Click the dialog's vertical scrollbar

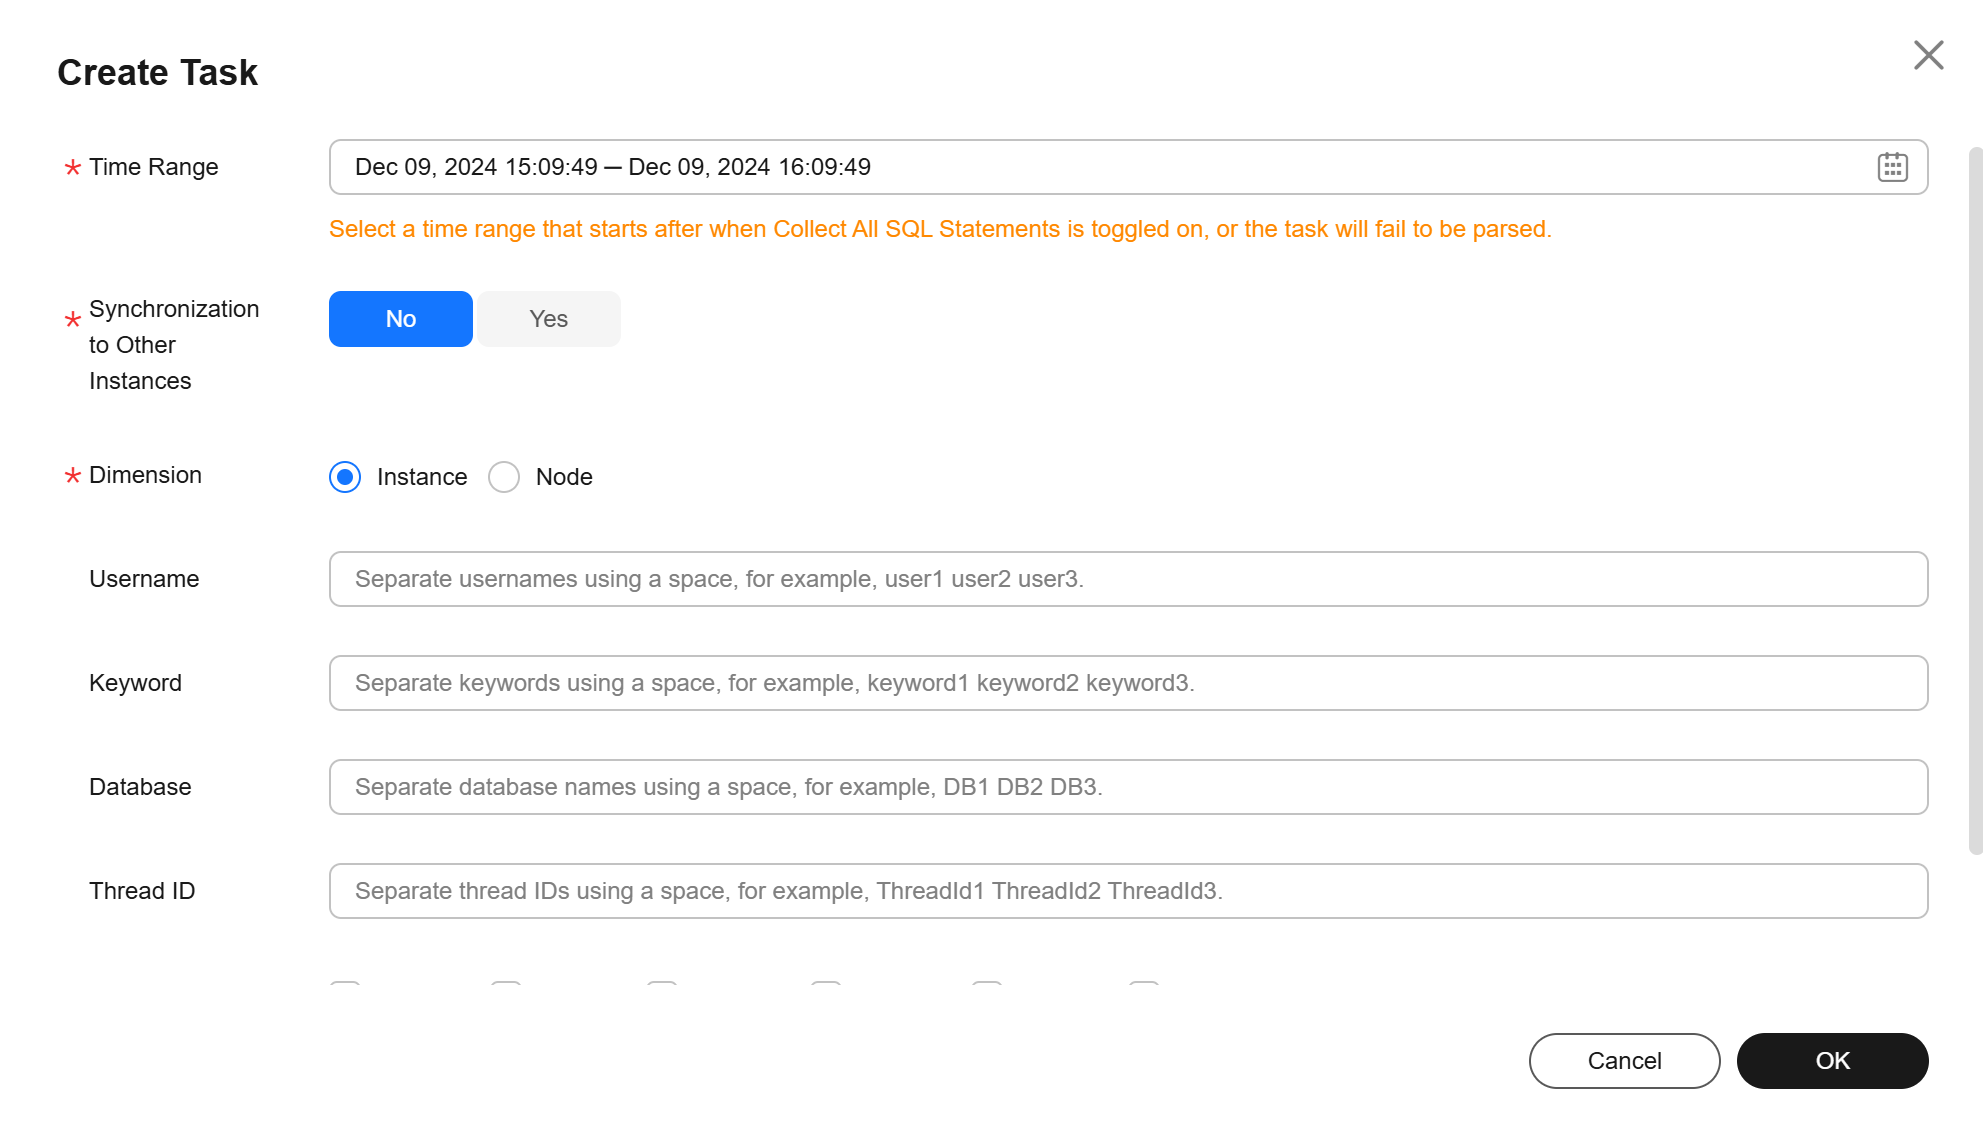pos(1975,500)
